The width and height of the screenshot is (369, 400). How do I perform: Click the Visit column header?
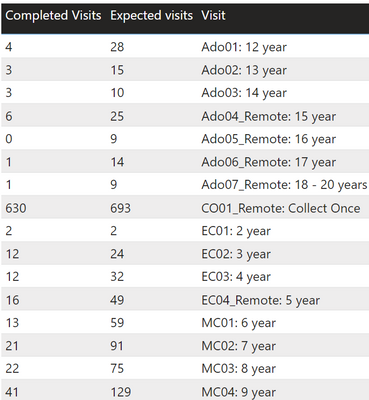point(213,16)
